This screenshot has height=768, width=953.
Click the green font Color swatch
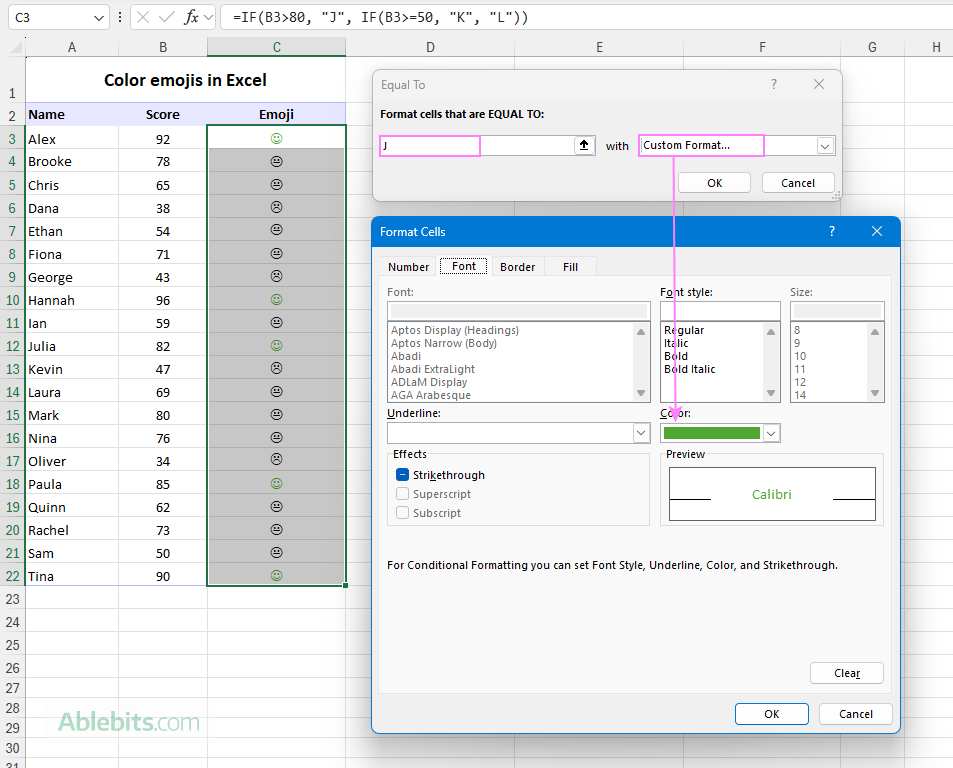click(x=711, y=433)
